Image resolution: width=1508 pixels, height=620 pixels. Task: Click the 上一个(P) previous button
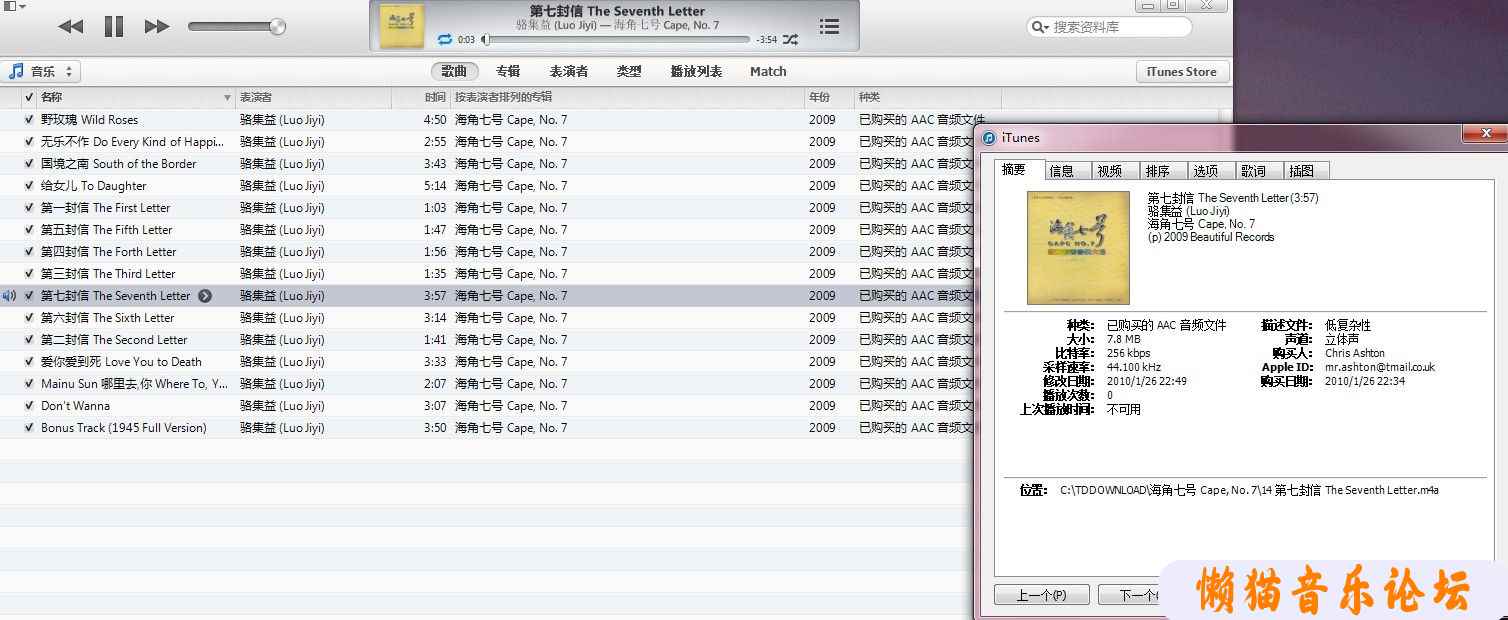coord(1040,596)
